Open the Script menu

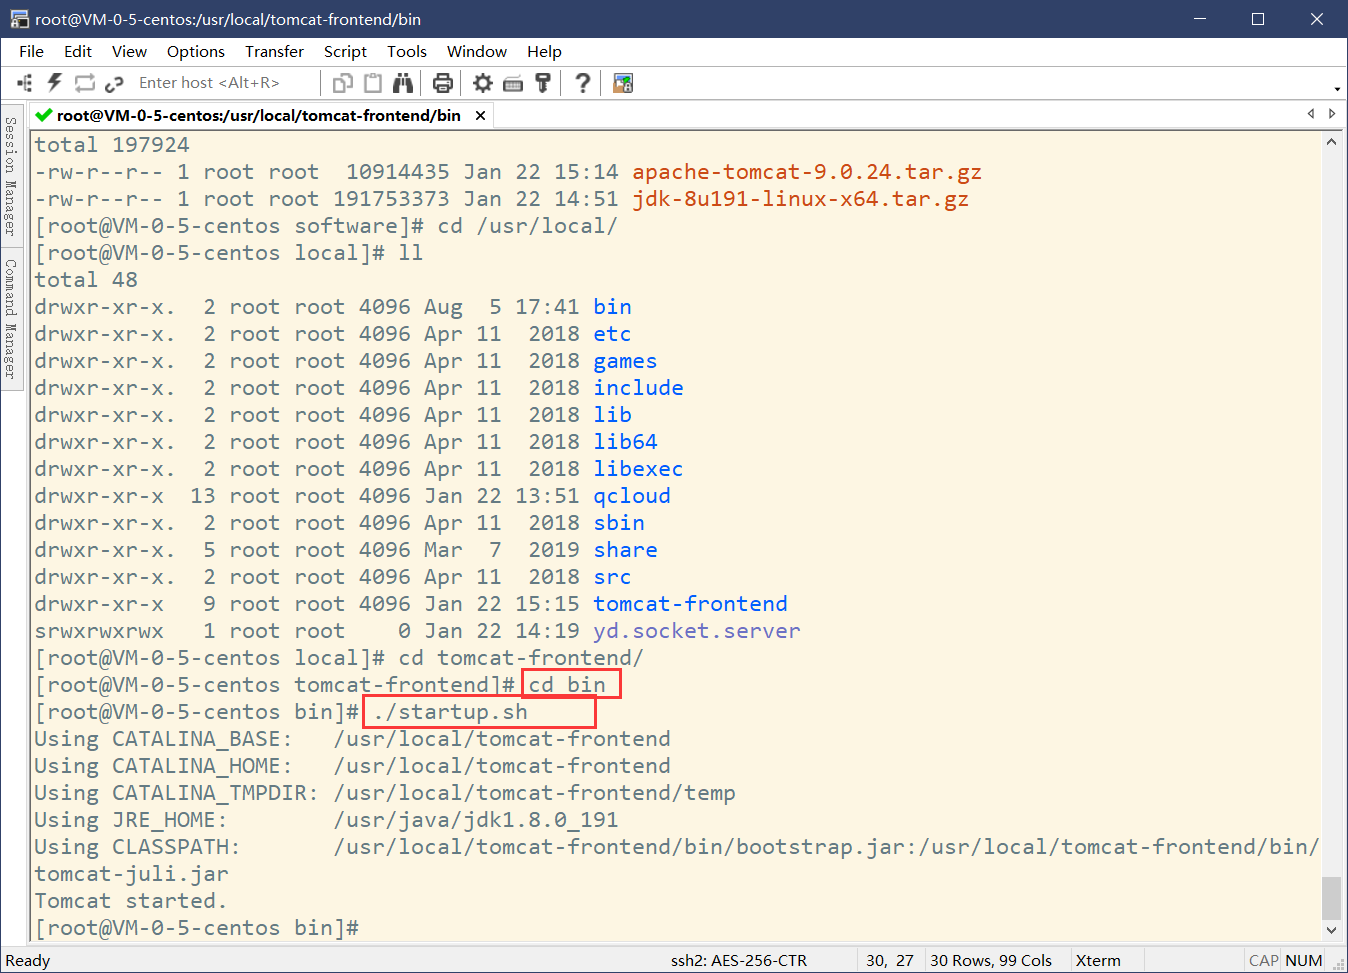[x=345, y=51]
